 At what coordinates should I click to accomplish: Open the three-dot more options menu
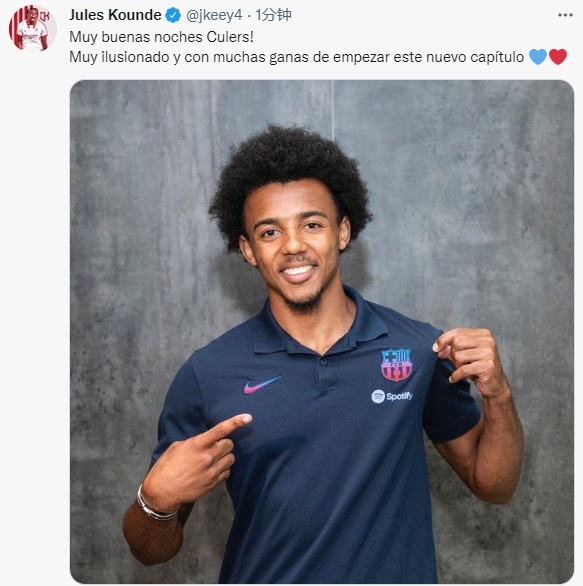point(565,15)
